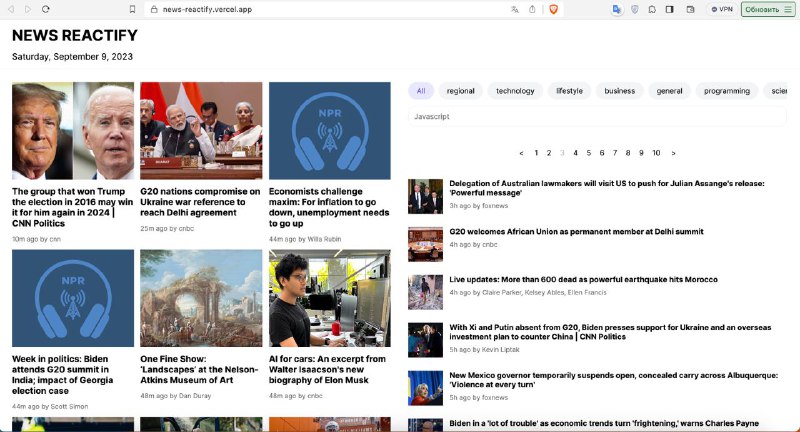Go to pagination page 8

click(628, 153)
